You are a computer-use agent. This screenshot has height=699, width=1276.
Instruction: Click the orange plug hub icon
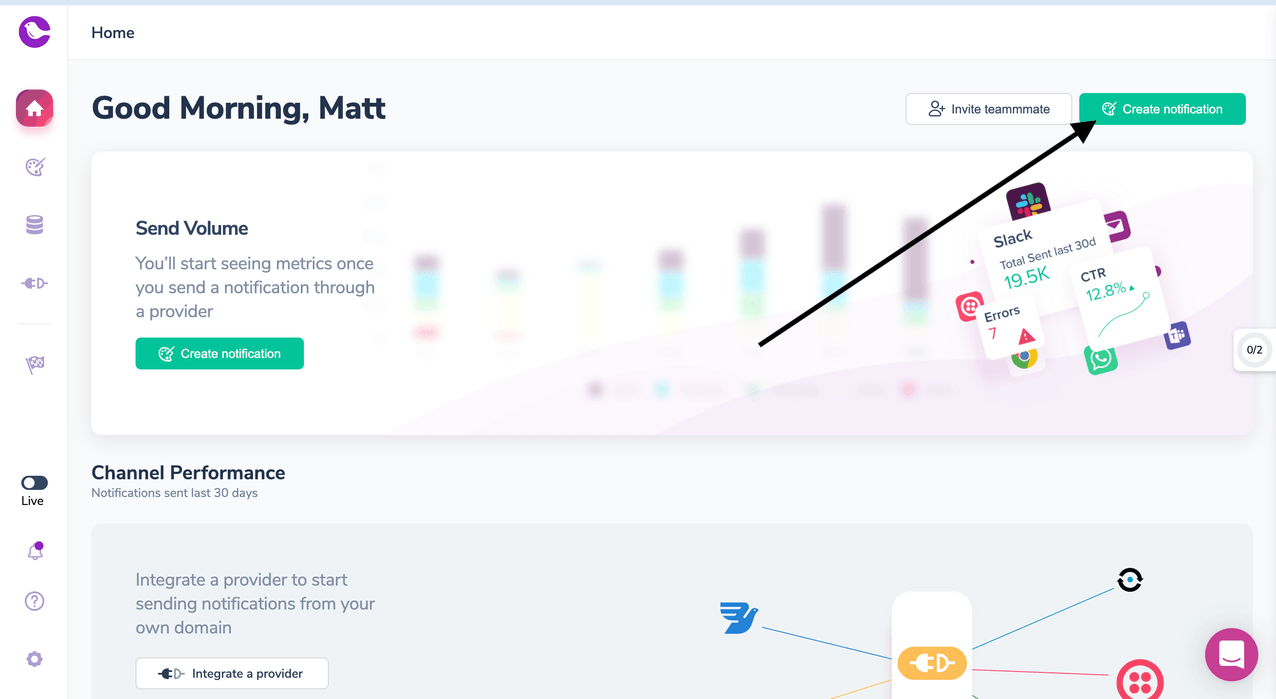pos(932,662)
